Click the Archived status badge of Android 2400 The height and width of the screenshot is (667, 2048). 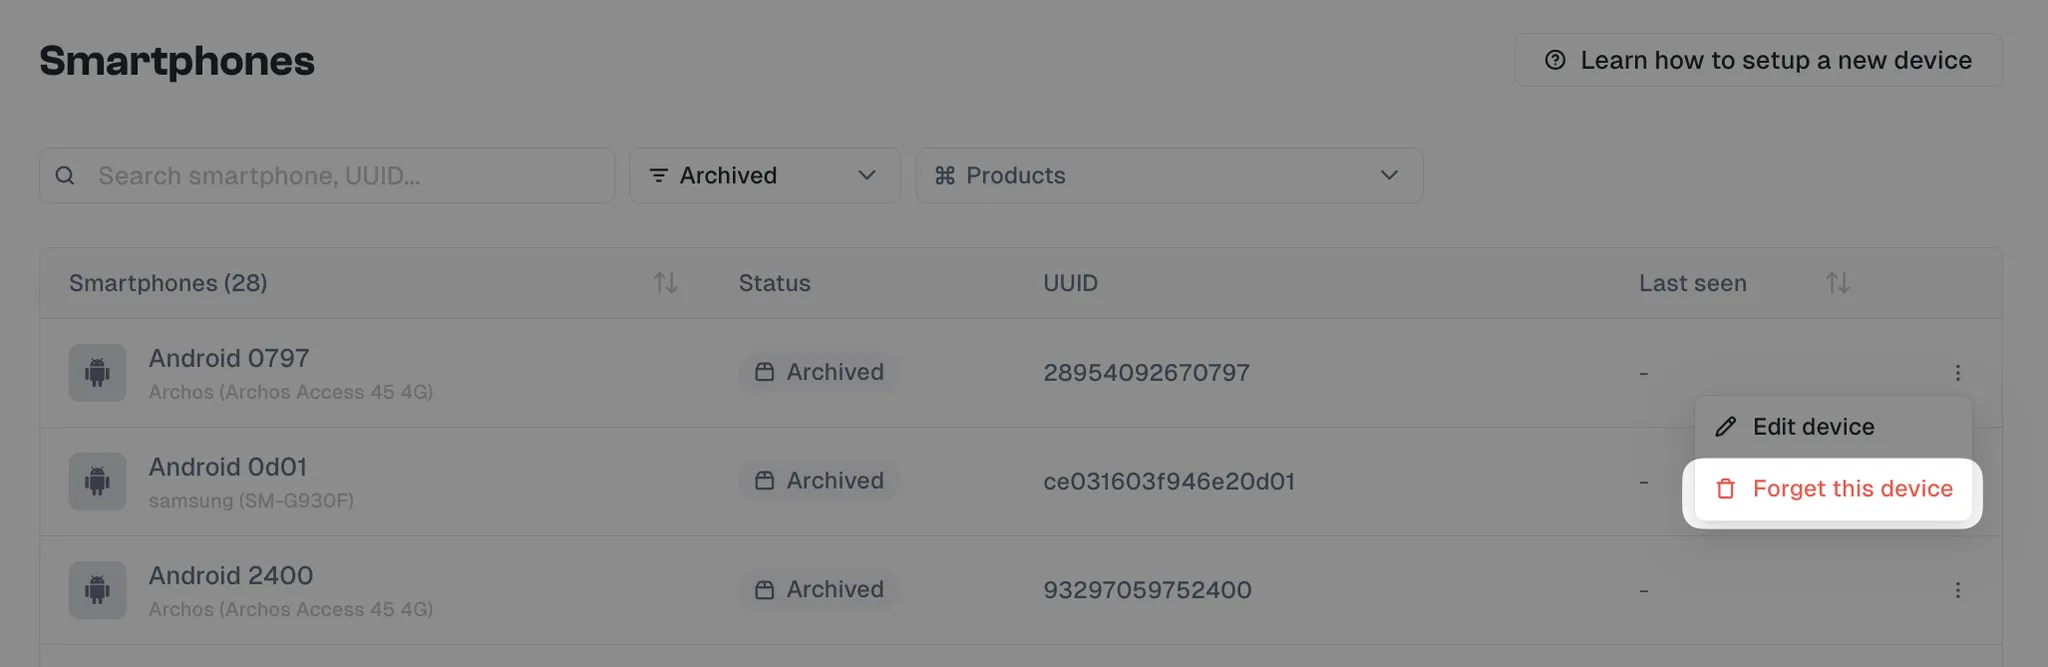coord(819,590)
